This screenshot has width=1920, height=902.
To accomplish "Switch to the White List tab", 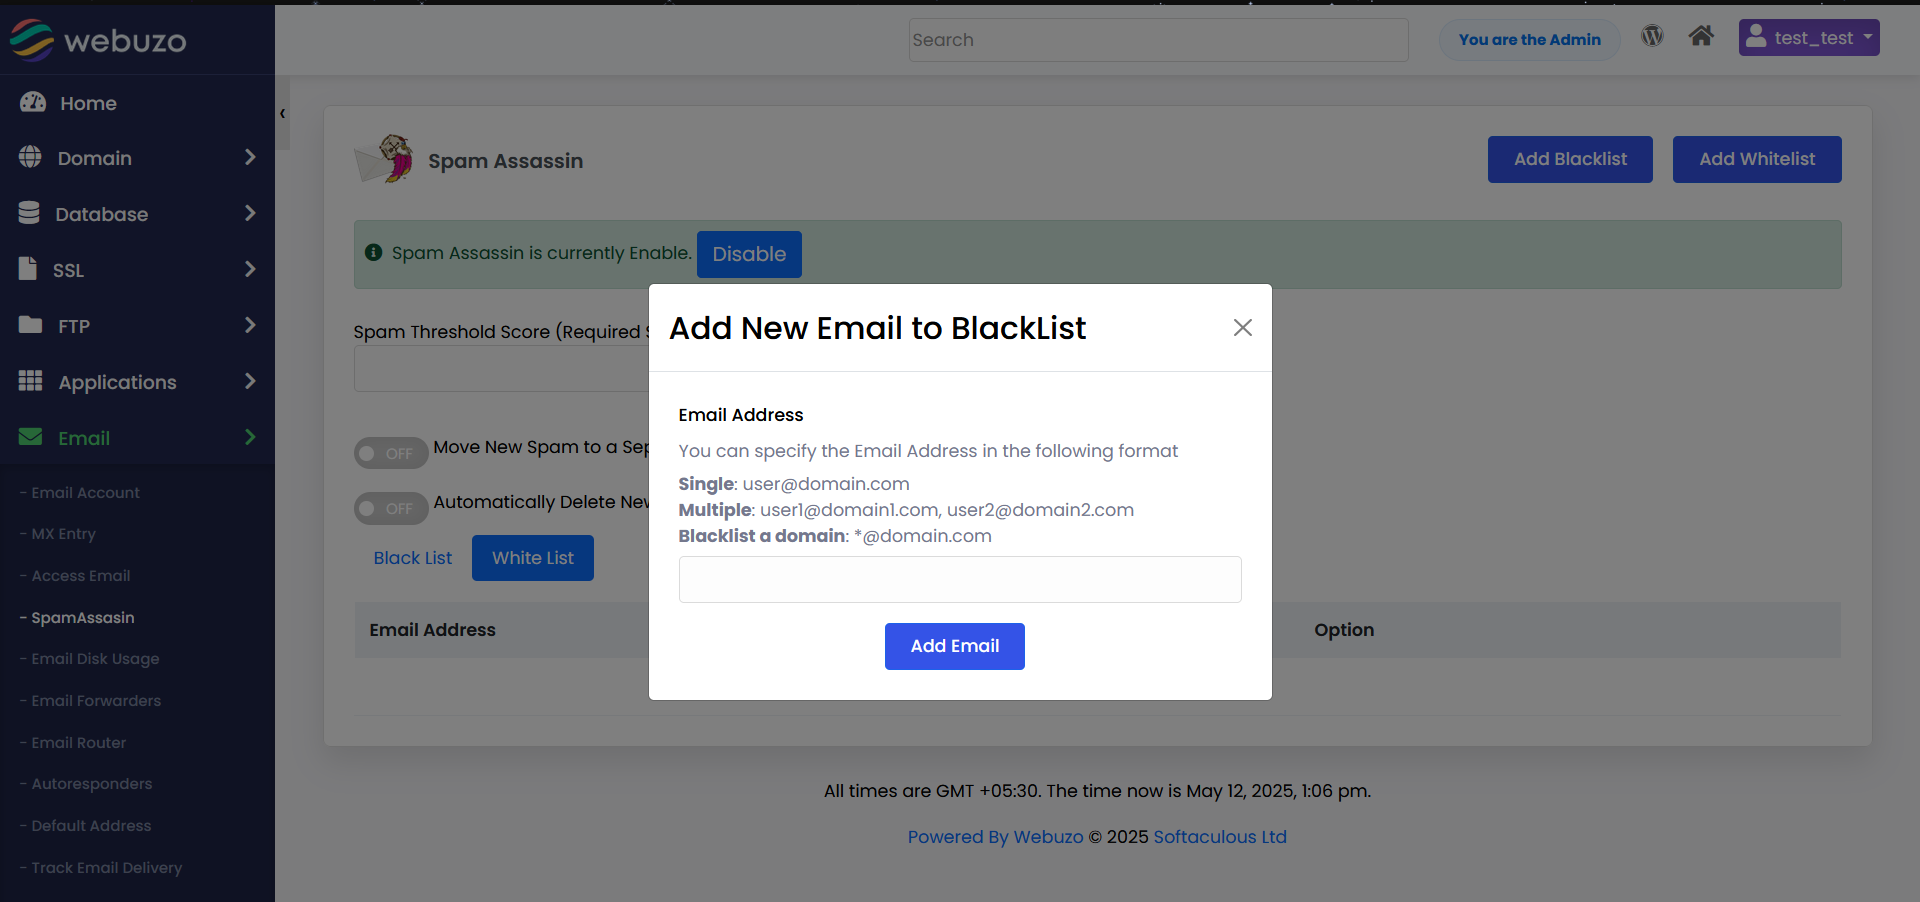I will (533, 558).
